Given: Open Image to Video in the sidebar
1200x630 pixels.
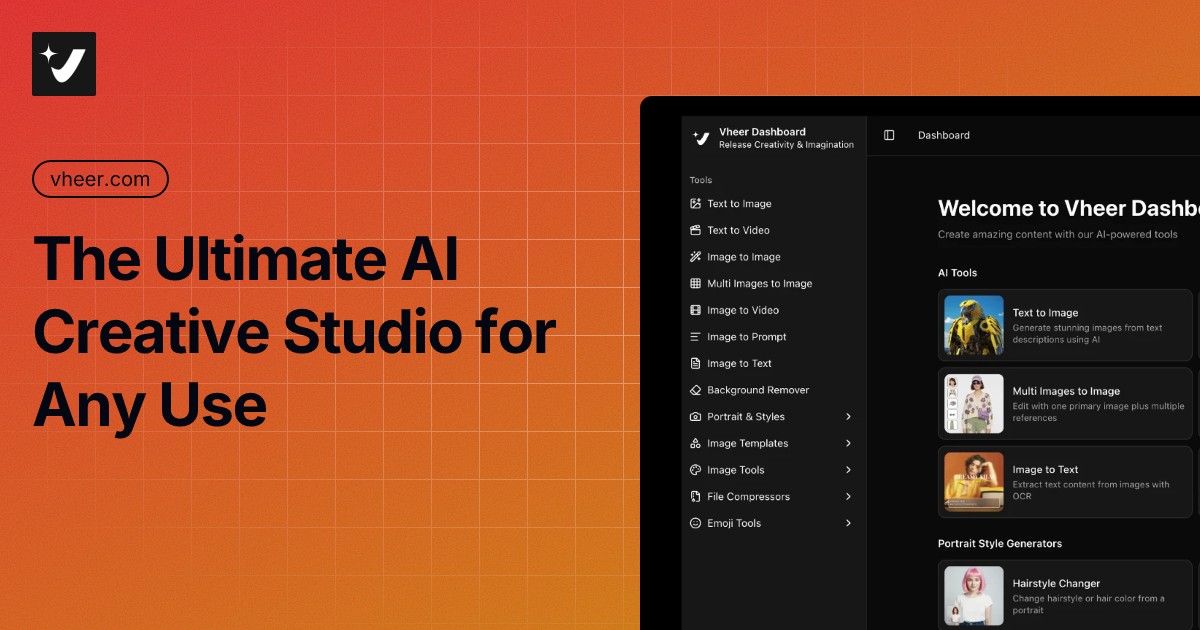Looking at the screenshot, I should pyautogui.click(x=743, y=310).
